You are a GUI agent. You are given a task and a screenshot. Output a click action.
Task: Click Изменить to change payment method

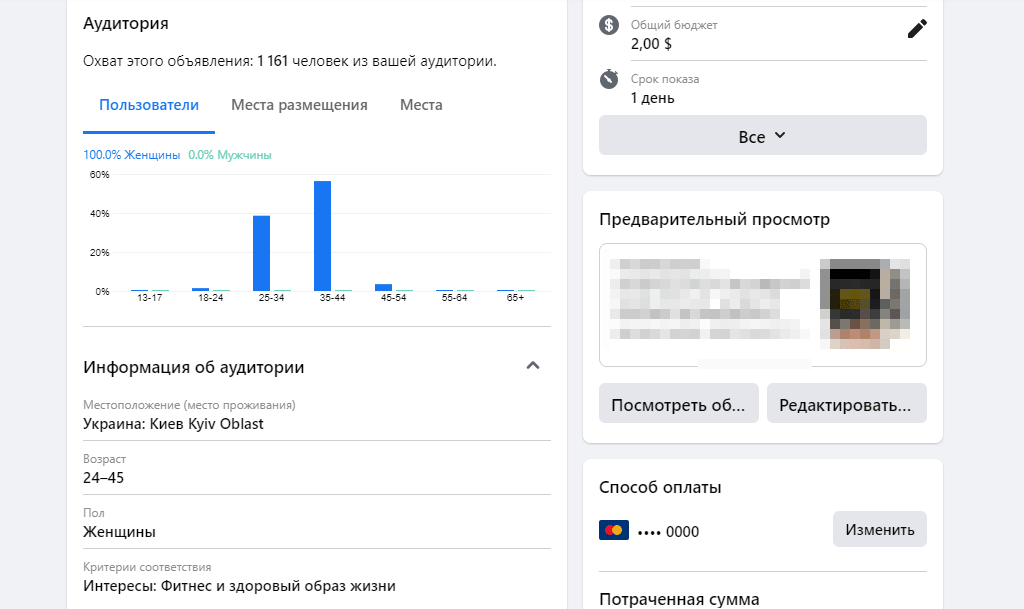click(879, 528)
